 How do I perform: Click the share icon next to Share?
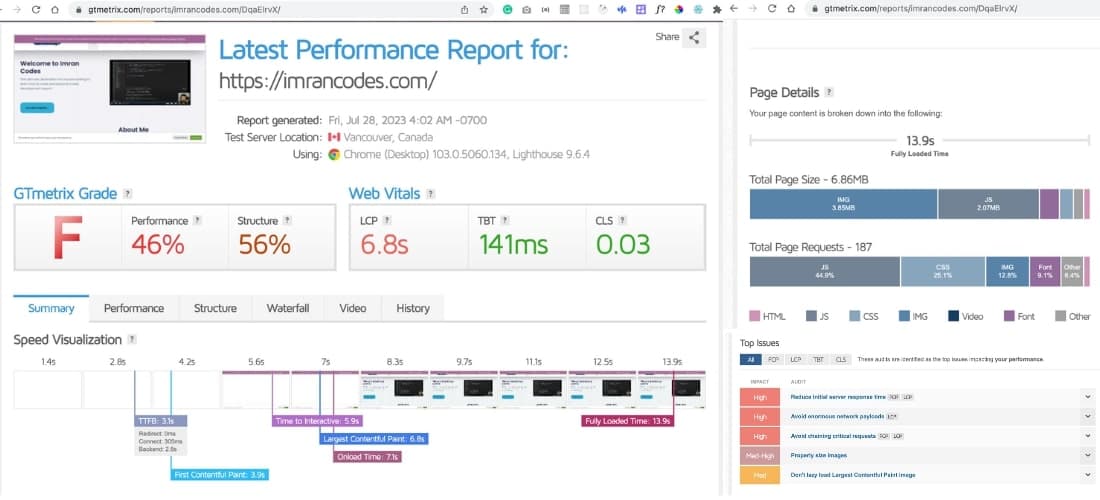[694, 38]
